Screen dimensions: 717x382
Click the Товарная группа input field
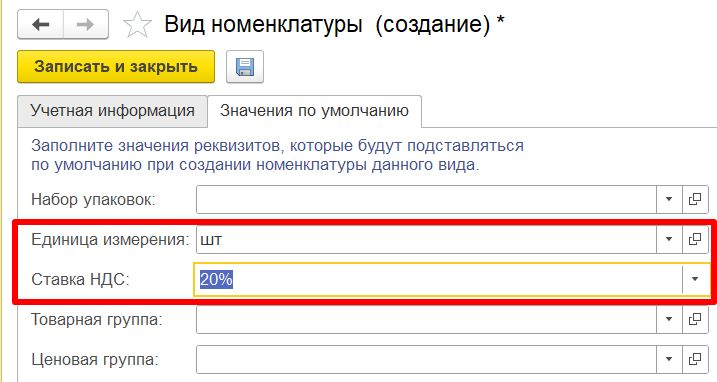tap(426, 319)
